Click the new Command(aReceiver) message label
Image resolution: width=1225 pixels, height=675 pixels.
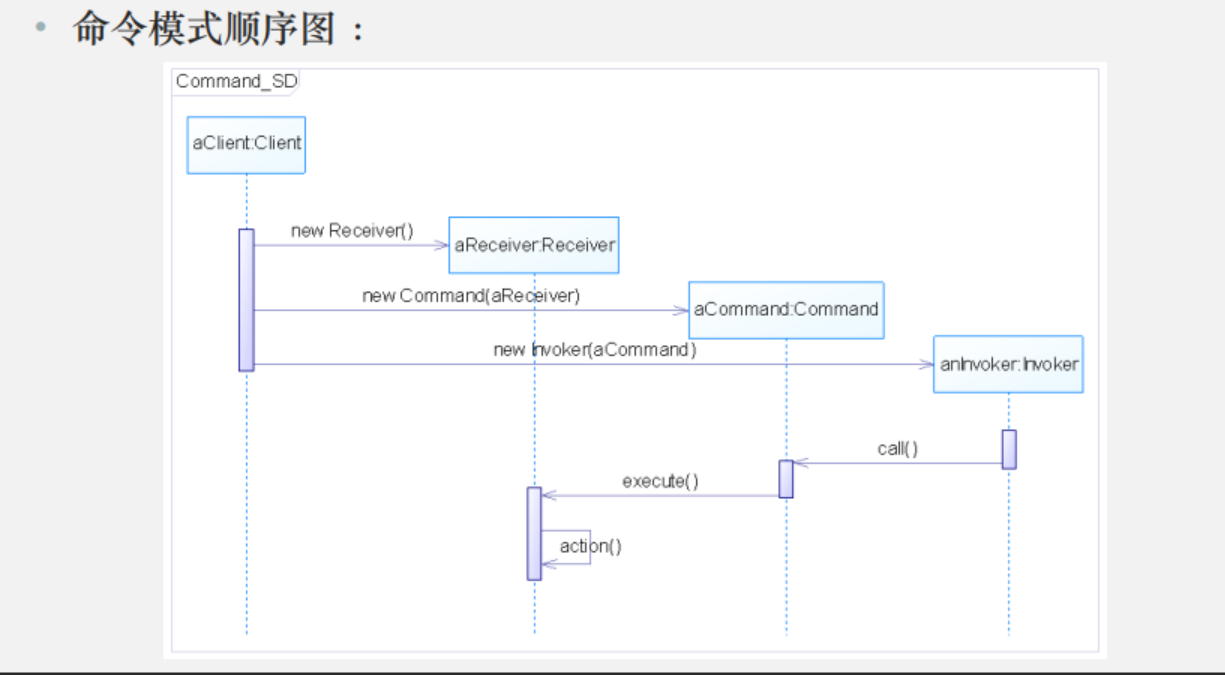471,296
